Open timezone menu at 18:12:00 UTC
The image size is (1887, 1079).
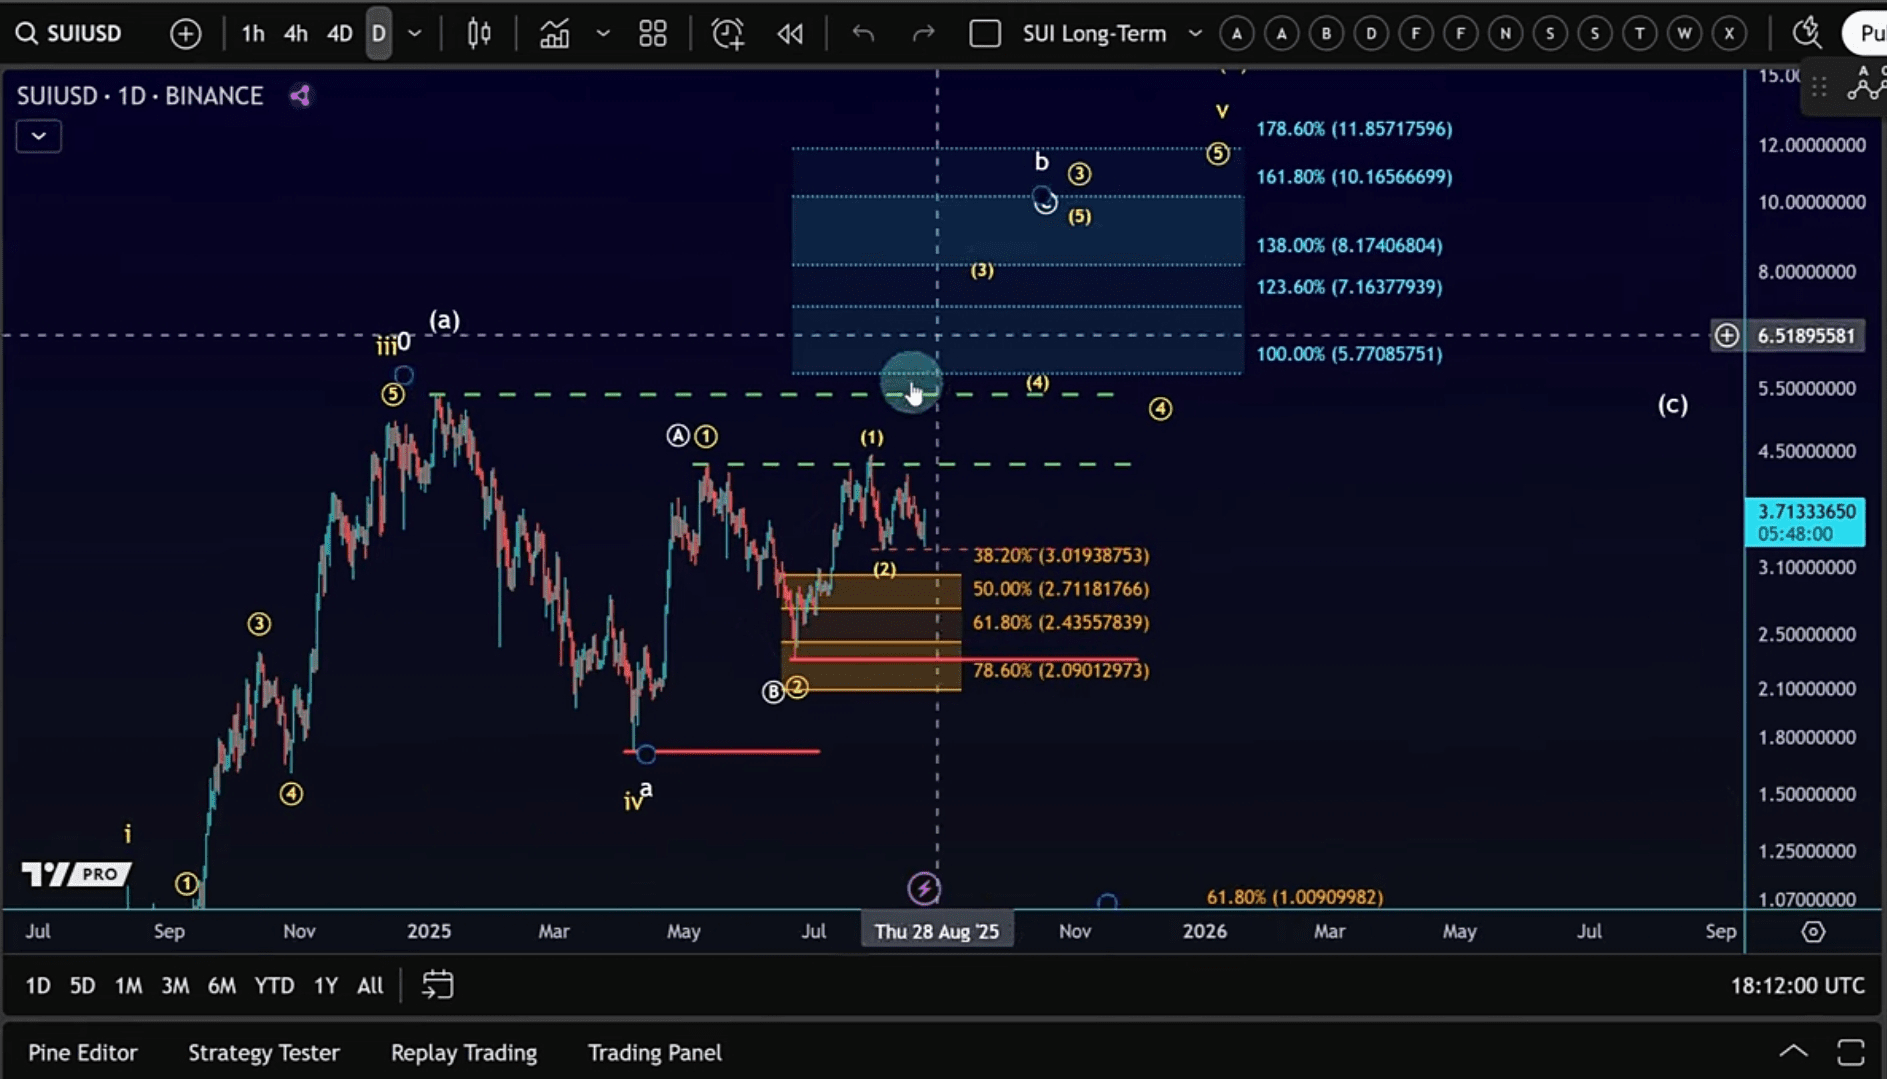coord(1797,985)
